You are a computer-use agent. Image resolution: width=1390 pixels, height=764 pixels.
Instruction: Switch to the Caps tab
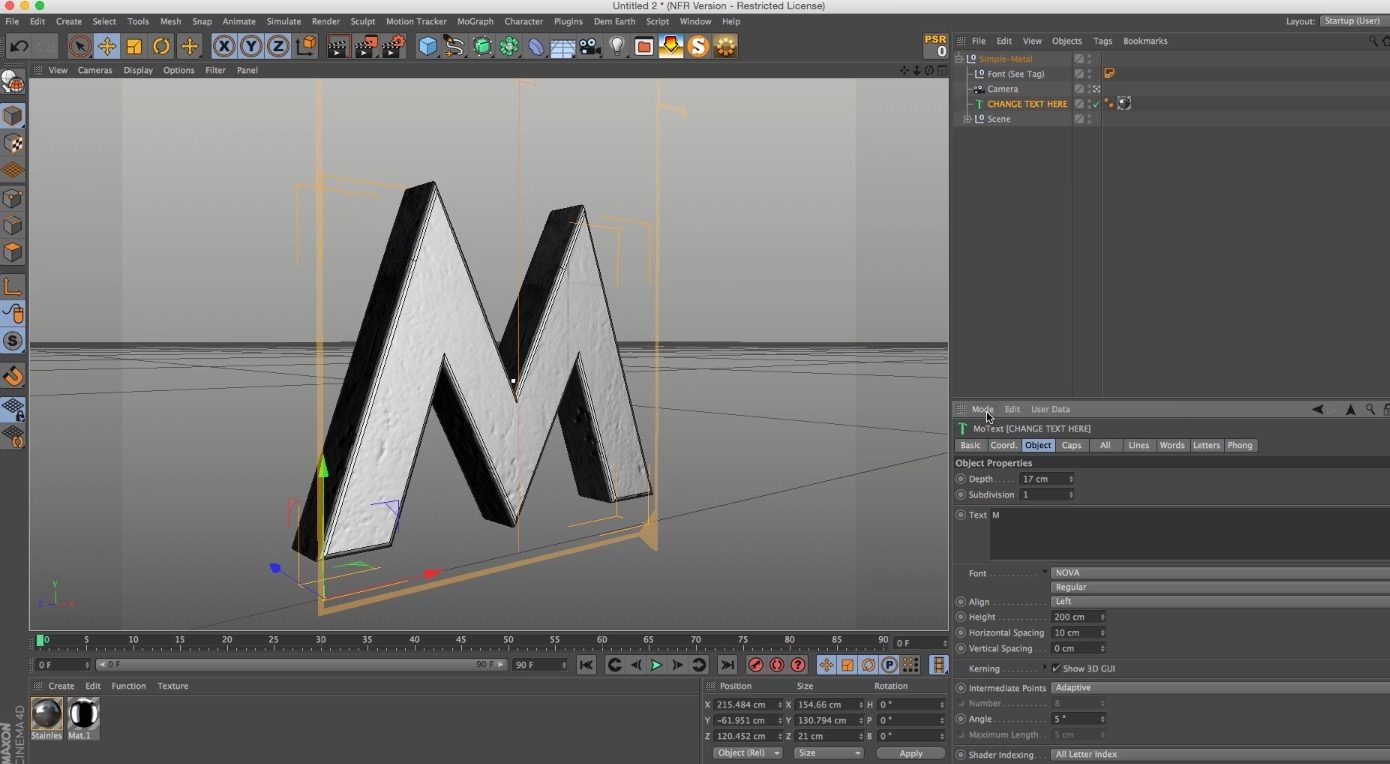tap(1072, 445)
